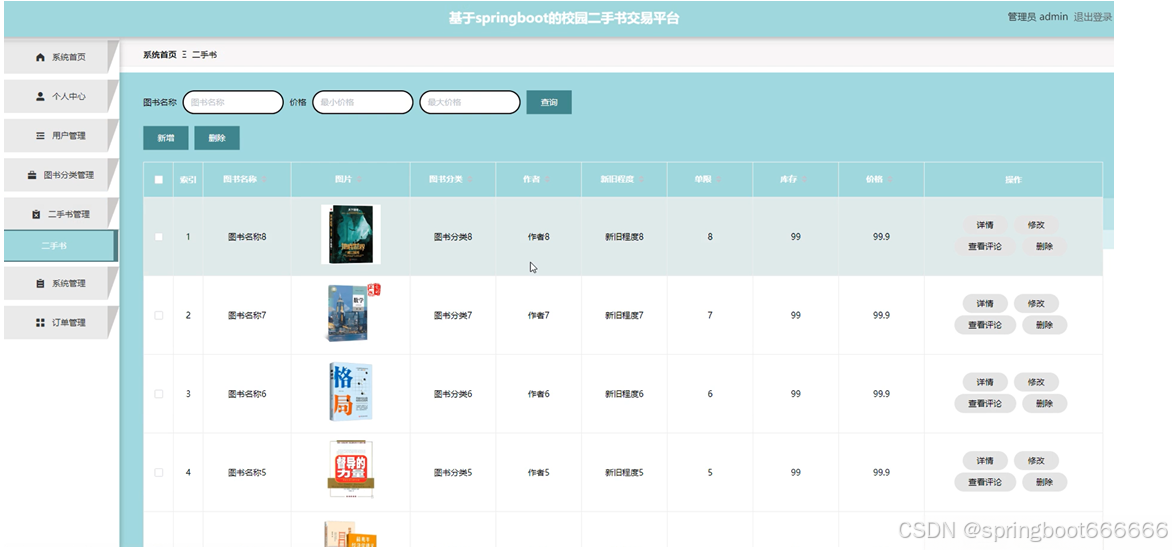1172x550 pixels.
Task: Open the book cover thumbnail for 图书名称5
Action: click(351, 470)
